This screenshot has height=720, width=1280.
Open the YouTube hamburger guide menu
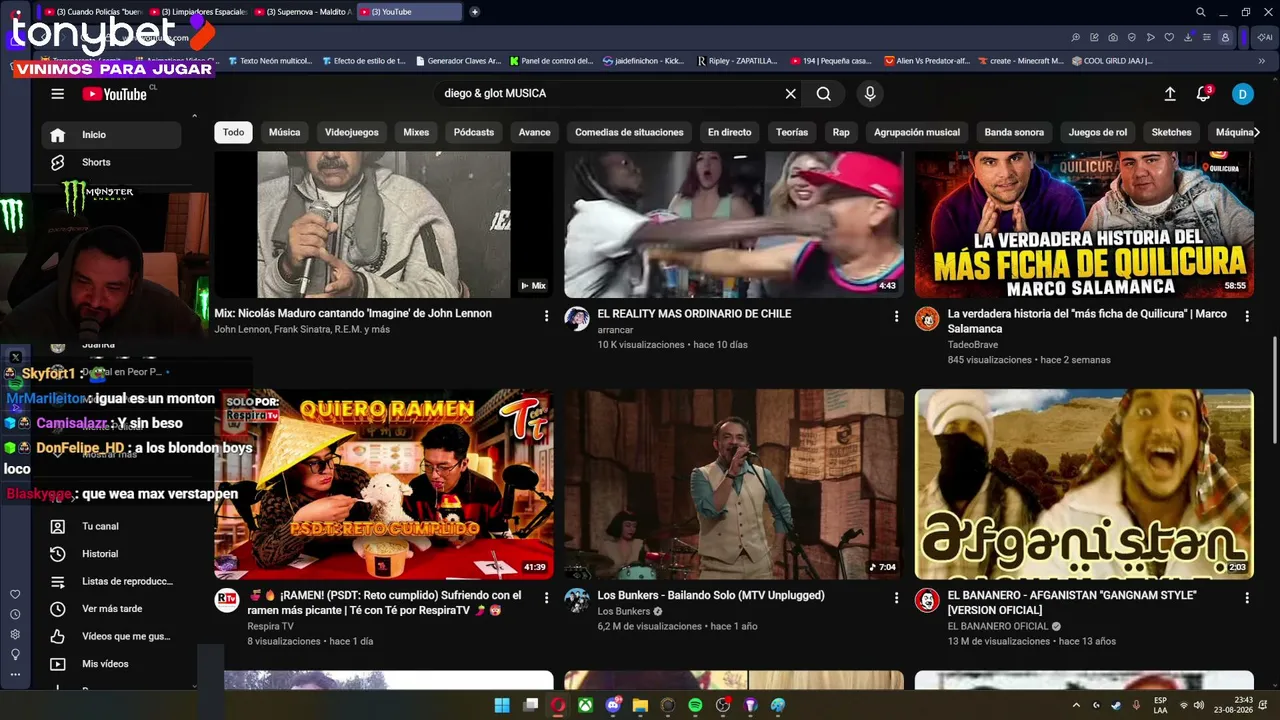(58, 94)
